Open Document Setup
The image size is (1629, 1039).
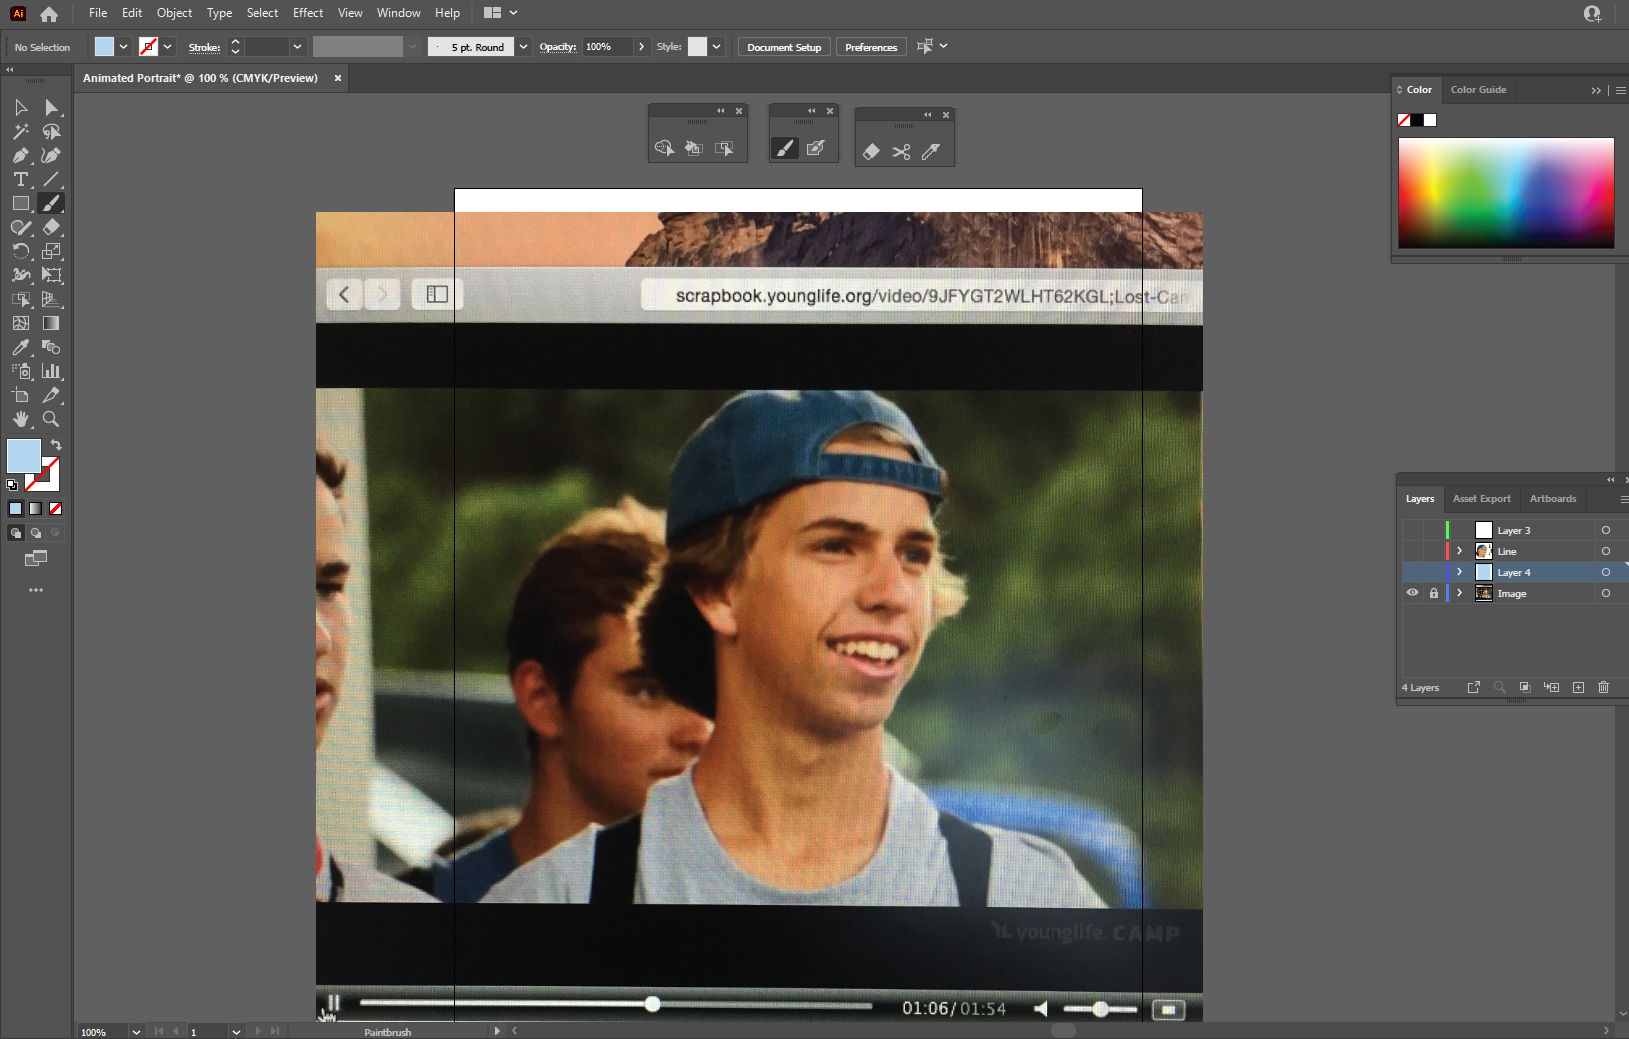click(783, 46)
